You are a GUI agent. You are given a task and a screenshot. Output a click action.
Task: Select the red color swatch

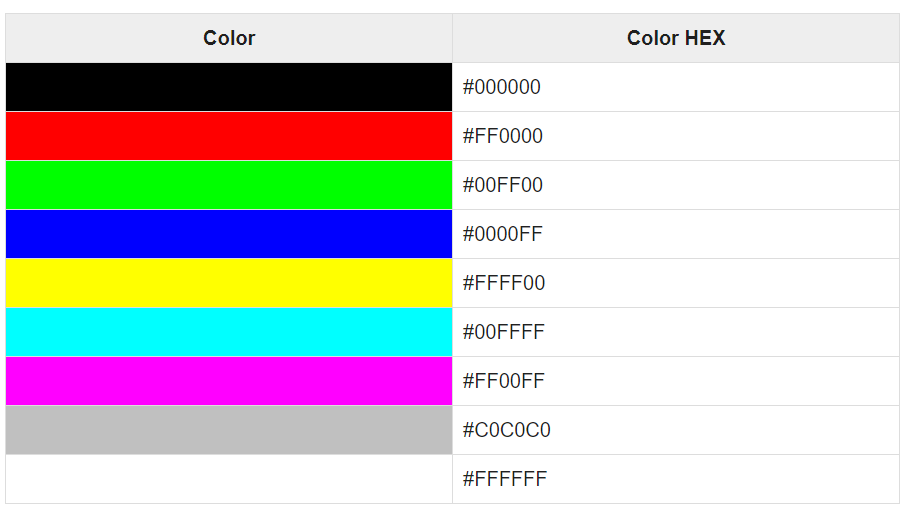coord(229,136)
